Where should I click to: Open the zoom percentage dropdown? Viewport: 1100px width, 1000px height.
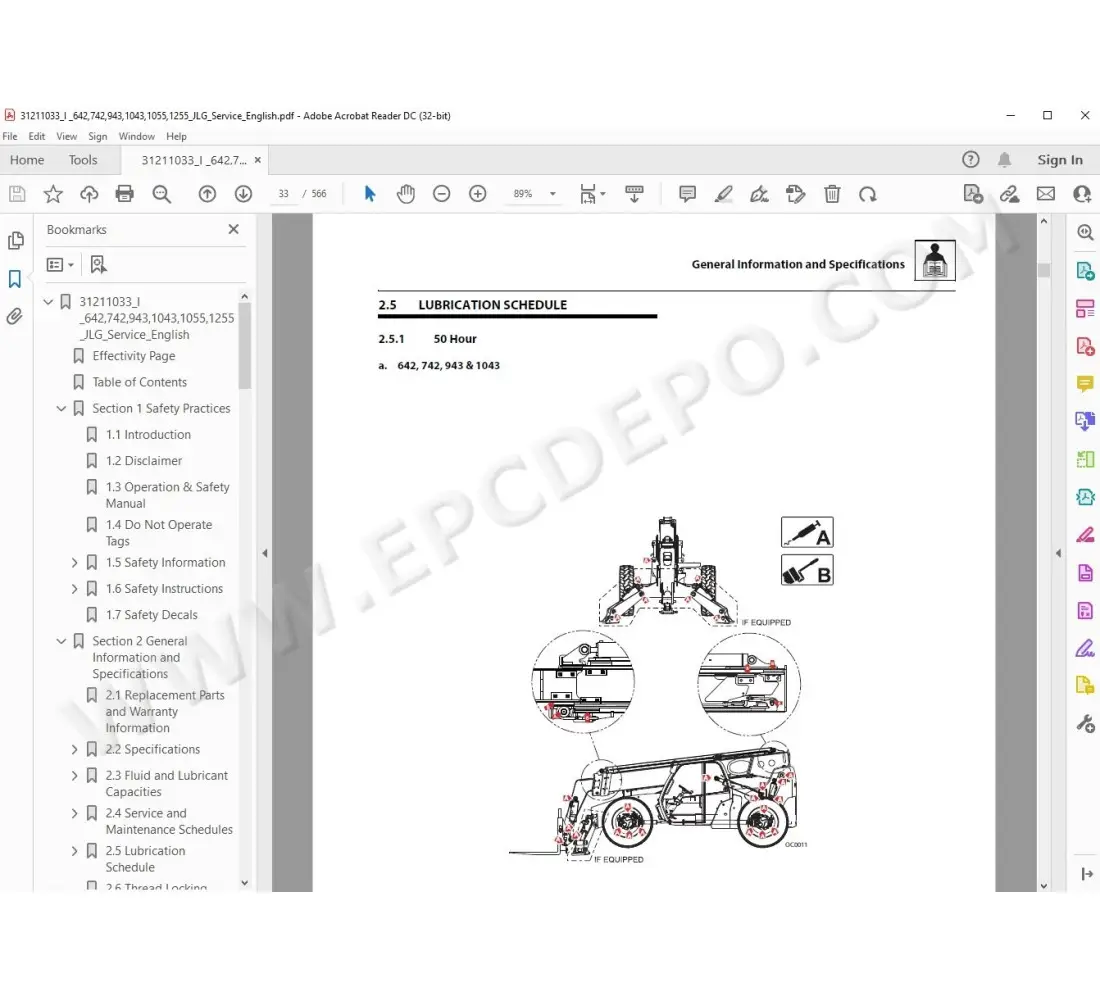[x=552, y=193]
